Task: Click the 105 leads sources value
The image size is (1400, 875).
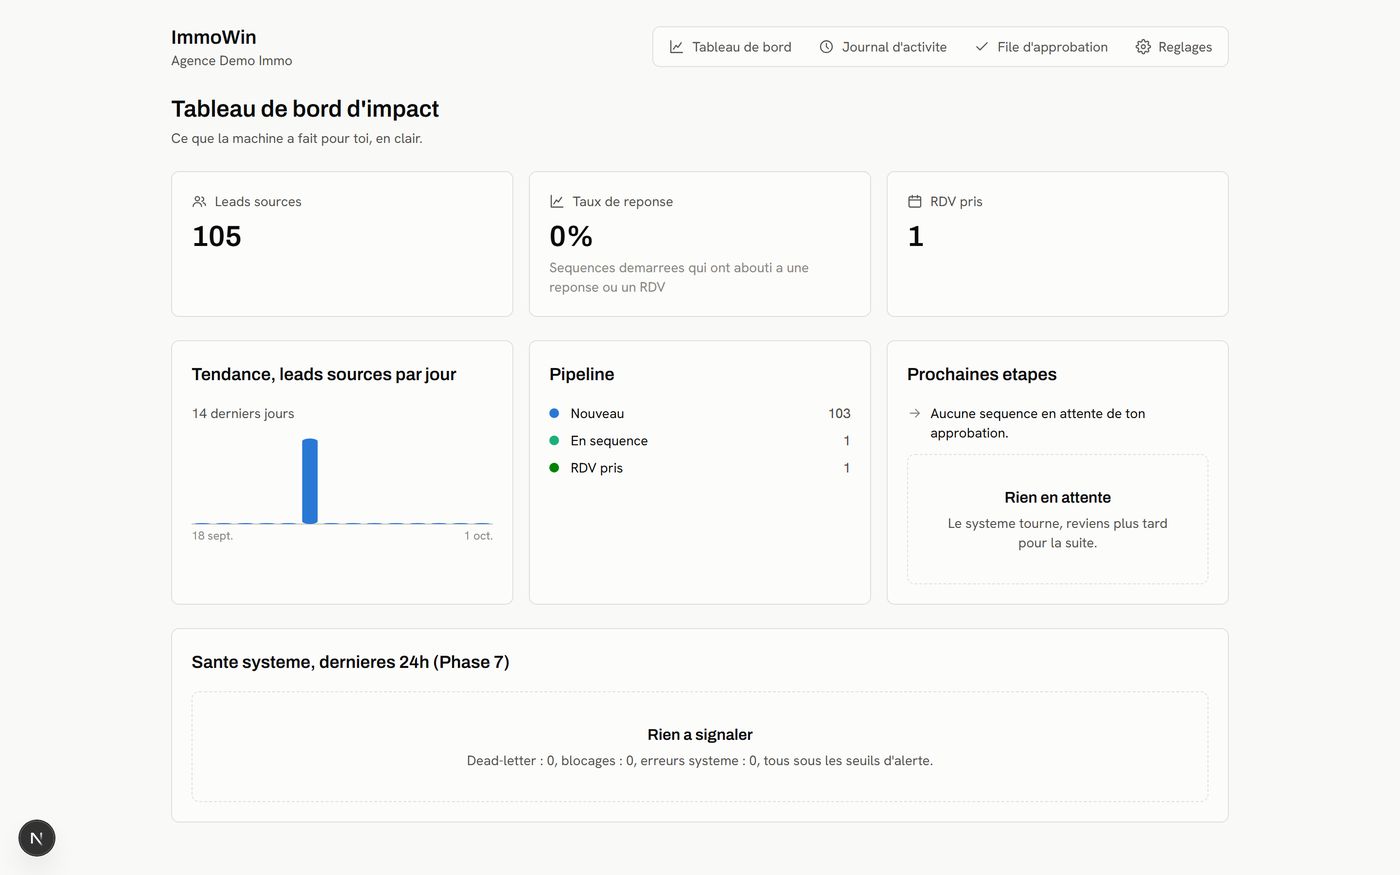Action: click(x=217, y=236)
